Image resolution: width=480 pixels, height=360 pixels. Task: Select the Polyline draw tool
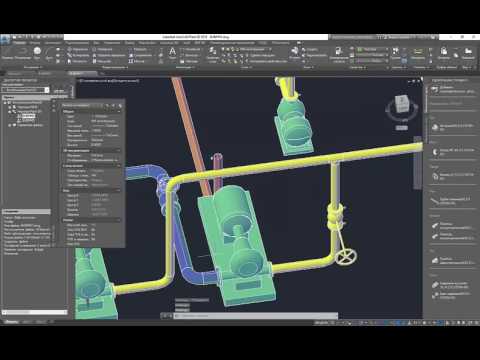pos(22,53)
